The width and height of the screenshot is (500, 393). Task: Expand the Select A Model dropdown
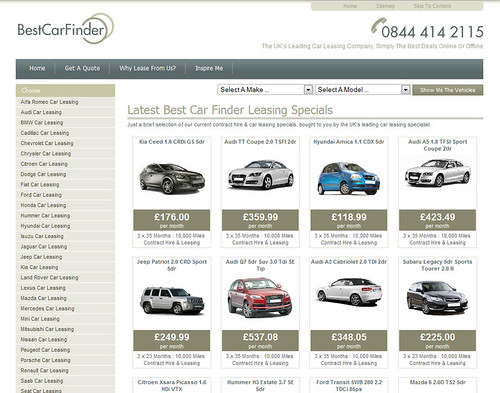point(363,90)
